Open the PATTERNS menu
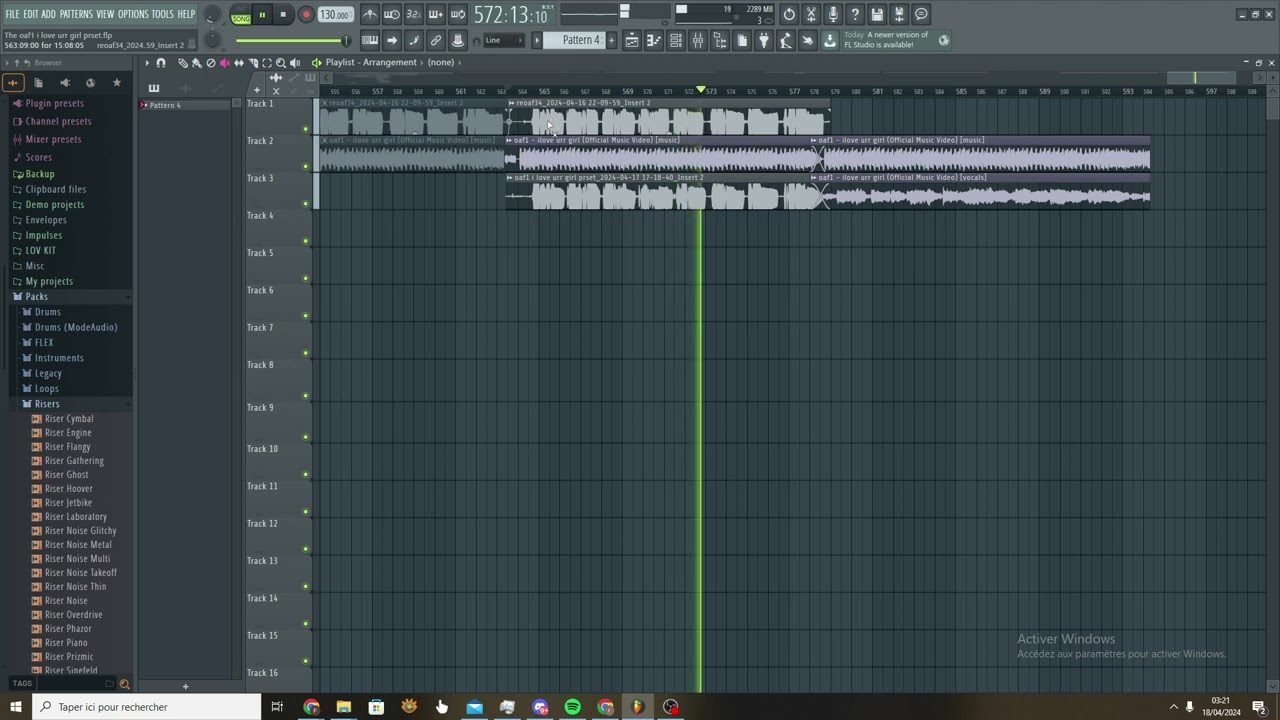The height and width of the screenshot is (720, 1280). click(x=76, y=14)
